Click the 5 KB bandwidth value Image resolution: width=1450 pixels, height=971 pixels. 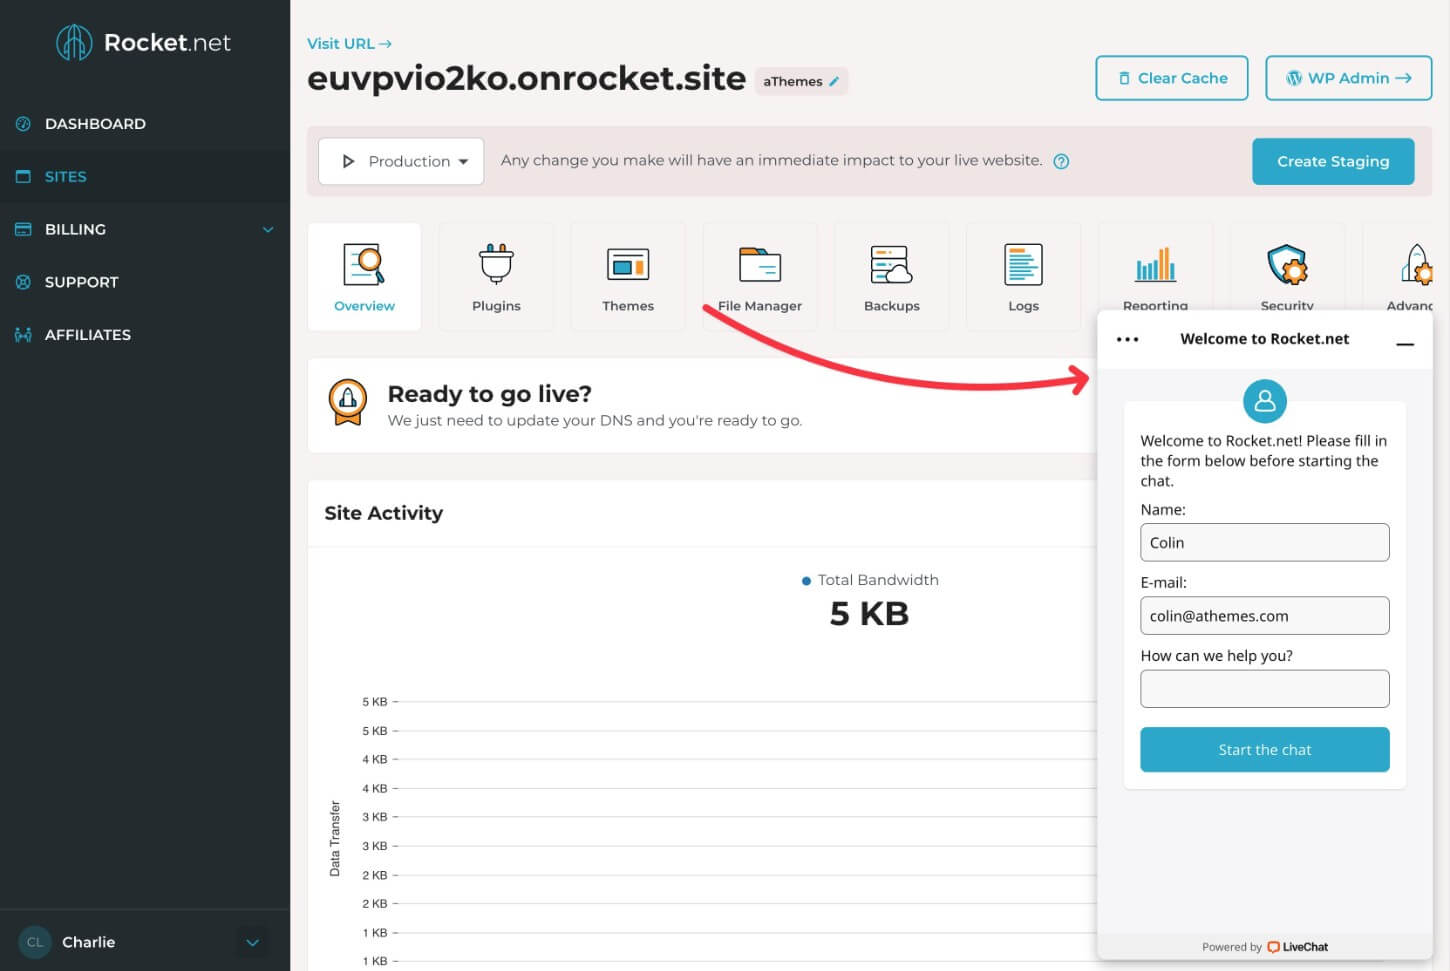pyautogui.click(x=869, y=613)
